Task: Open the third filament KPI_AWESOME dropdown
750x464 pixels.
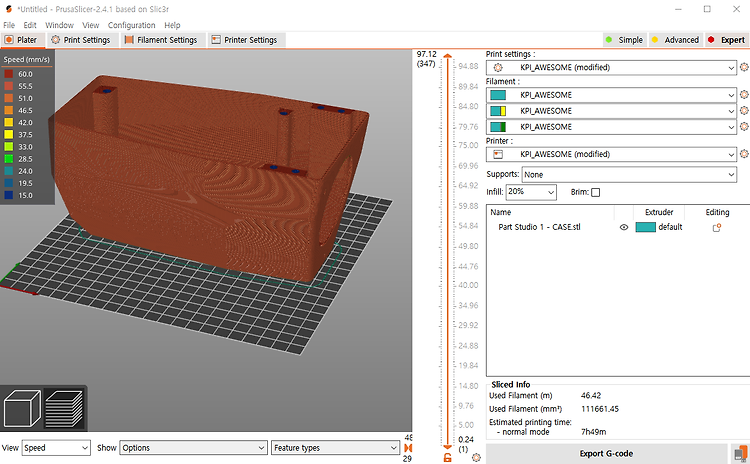Action: [x=611, y=126]
